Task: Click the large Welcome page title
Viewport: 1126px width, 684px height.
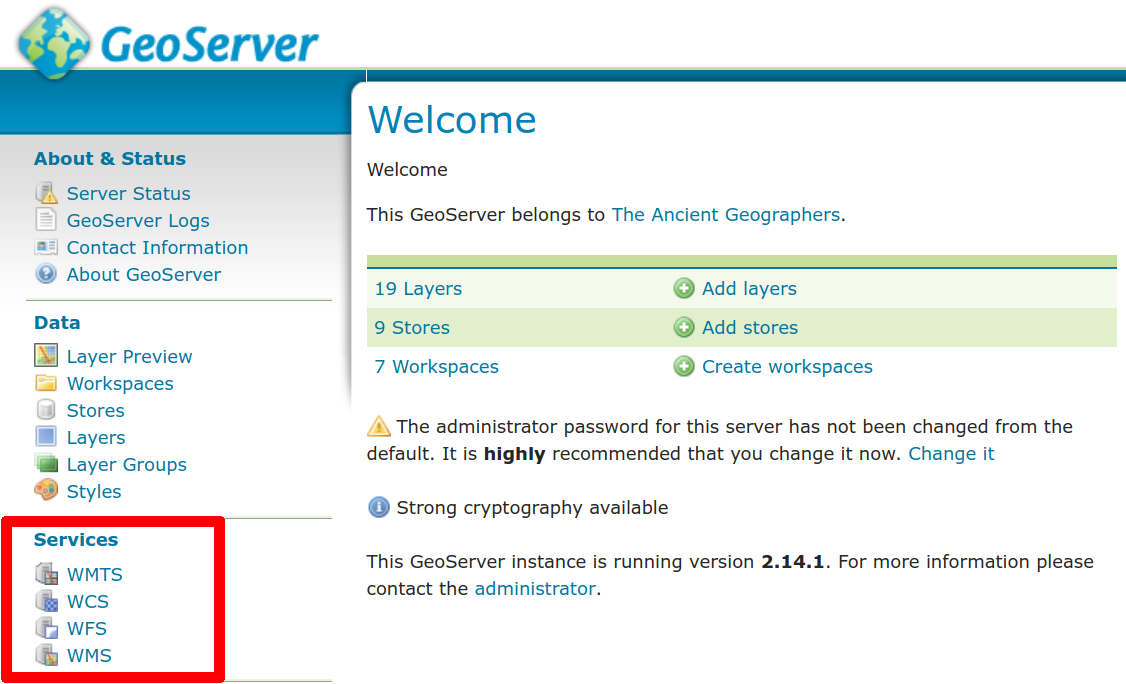Action: [452, 119]
